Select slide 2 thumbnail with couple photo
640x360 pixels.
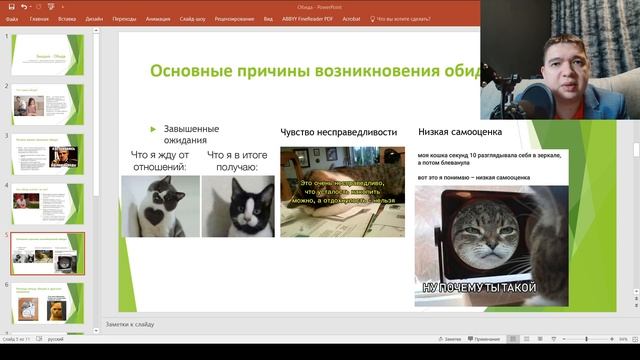[47, 104]
